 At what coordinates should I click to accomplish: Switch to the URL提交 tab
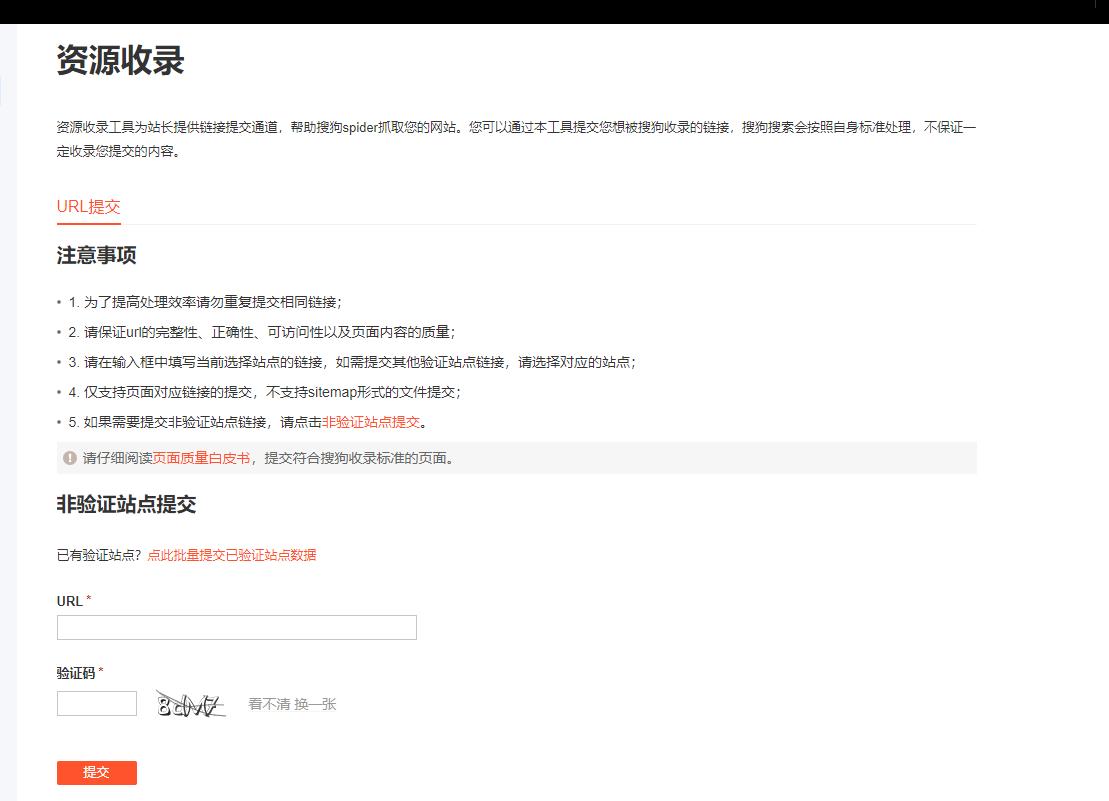pos(88,207)
